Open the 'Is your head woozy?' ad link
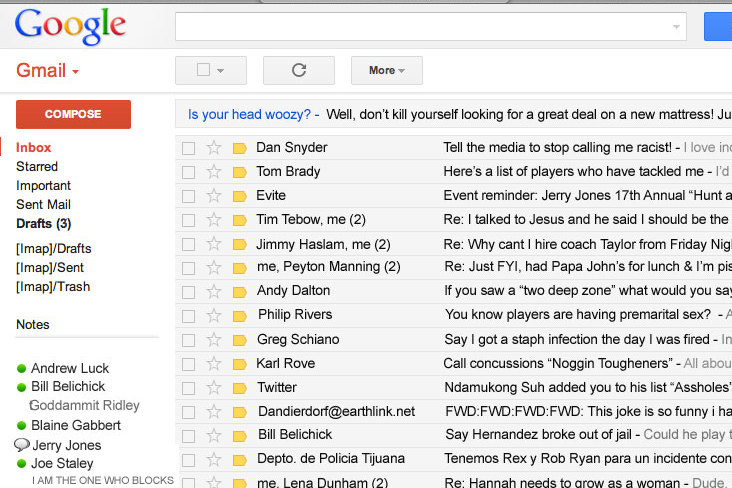The height and width of the screenshot is (488, 732). click(249, 114)
